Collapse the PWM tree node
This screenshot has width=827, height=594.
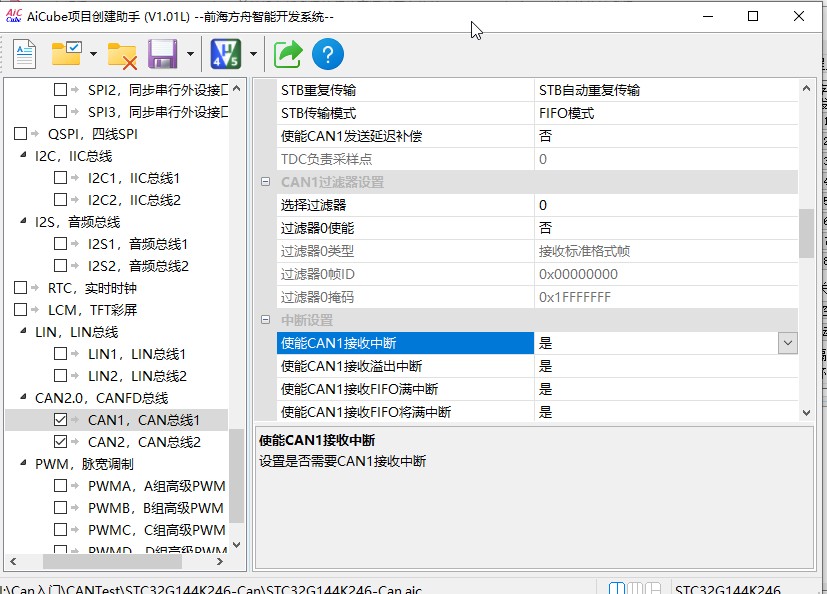(x=23, y=463)
